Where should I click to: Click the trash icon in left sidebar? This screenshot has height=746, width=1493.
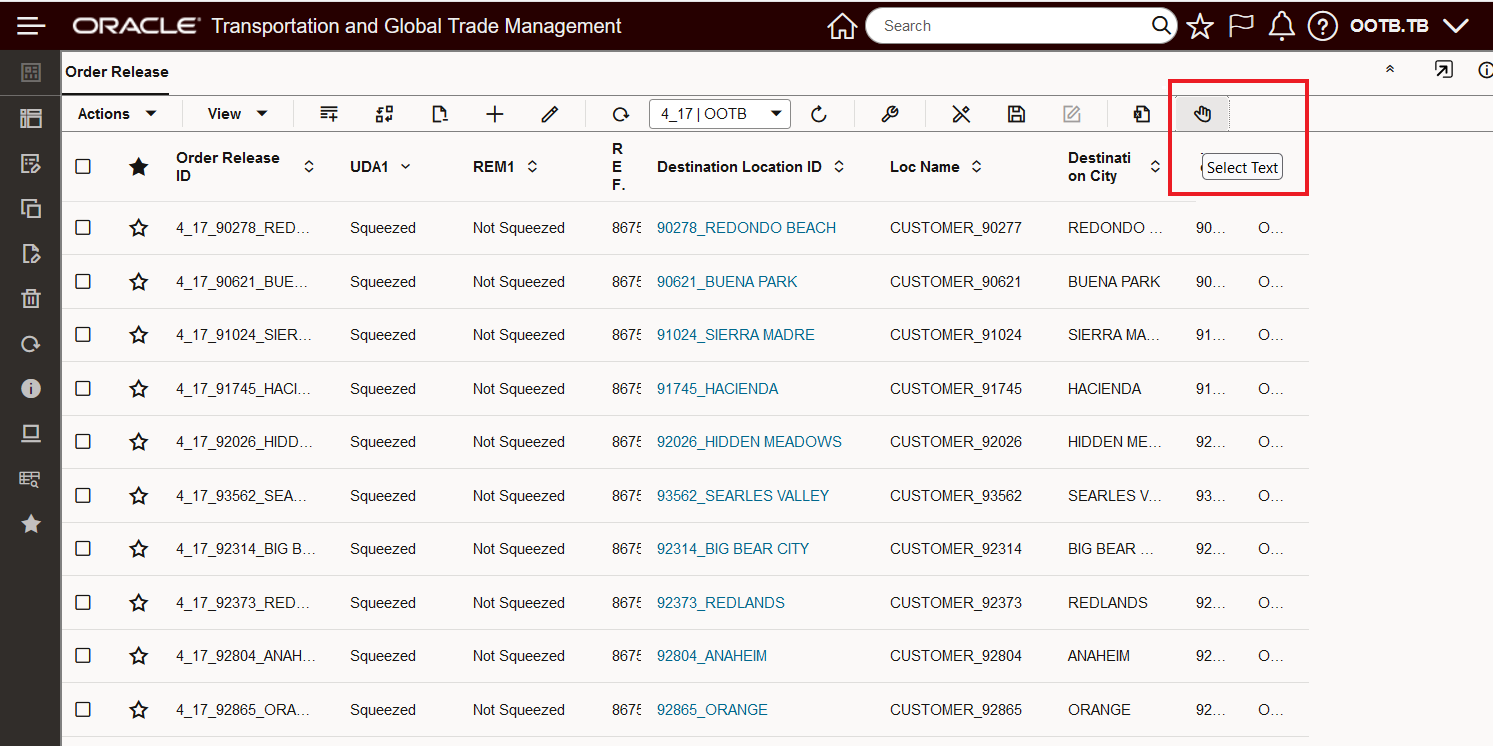(x=31, y=298)
